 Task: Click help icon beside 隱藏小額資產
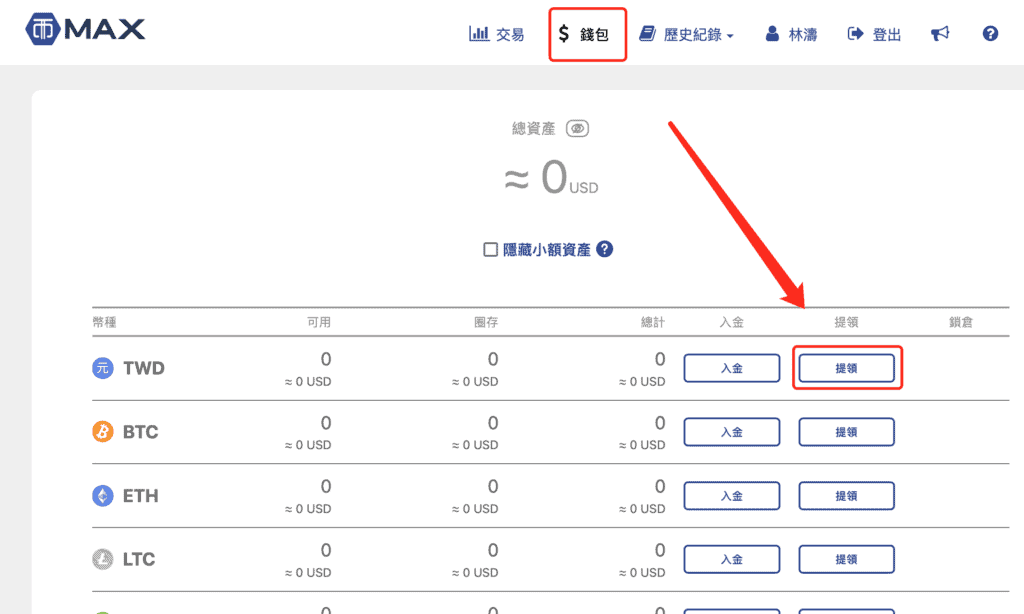click(605, 249)
